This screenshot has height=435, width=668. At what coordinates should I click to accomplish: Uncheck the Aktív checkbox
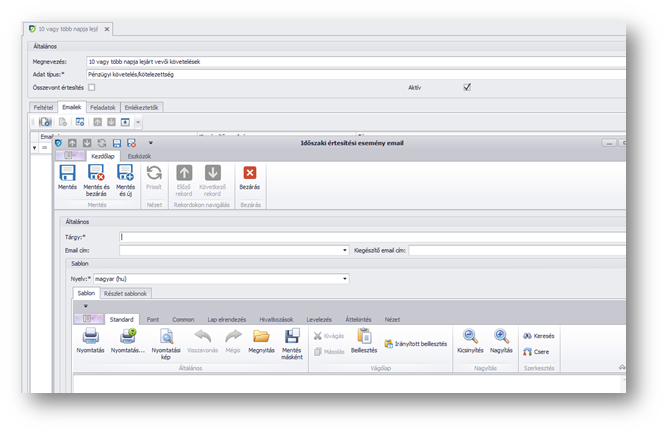coord(466,88)
